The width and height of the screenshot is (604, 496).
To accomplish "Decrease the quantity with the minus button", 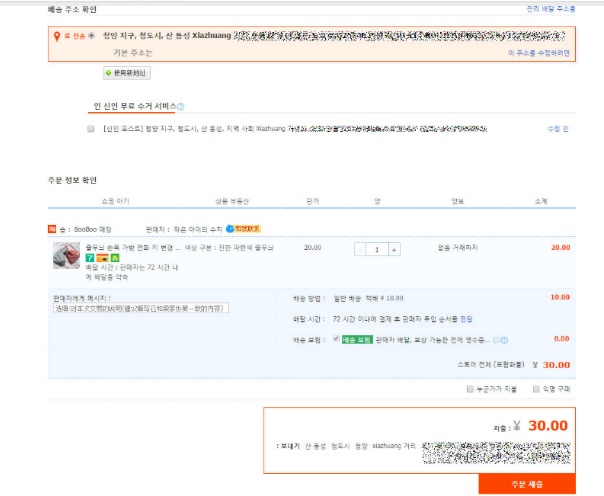I will 360,250.
